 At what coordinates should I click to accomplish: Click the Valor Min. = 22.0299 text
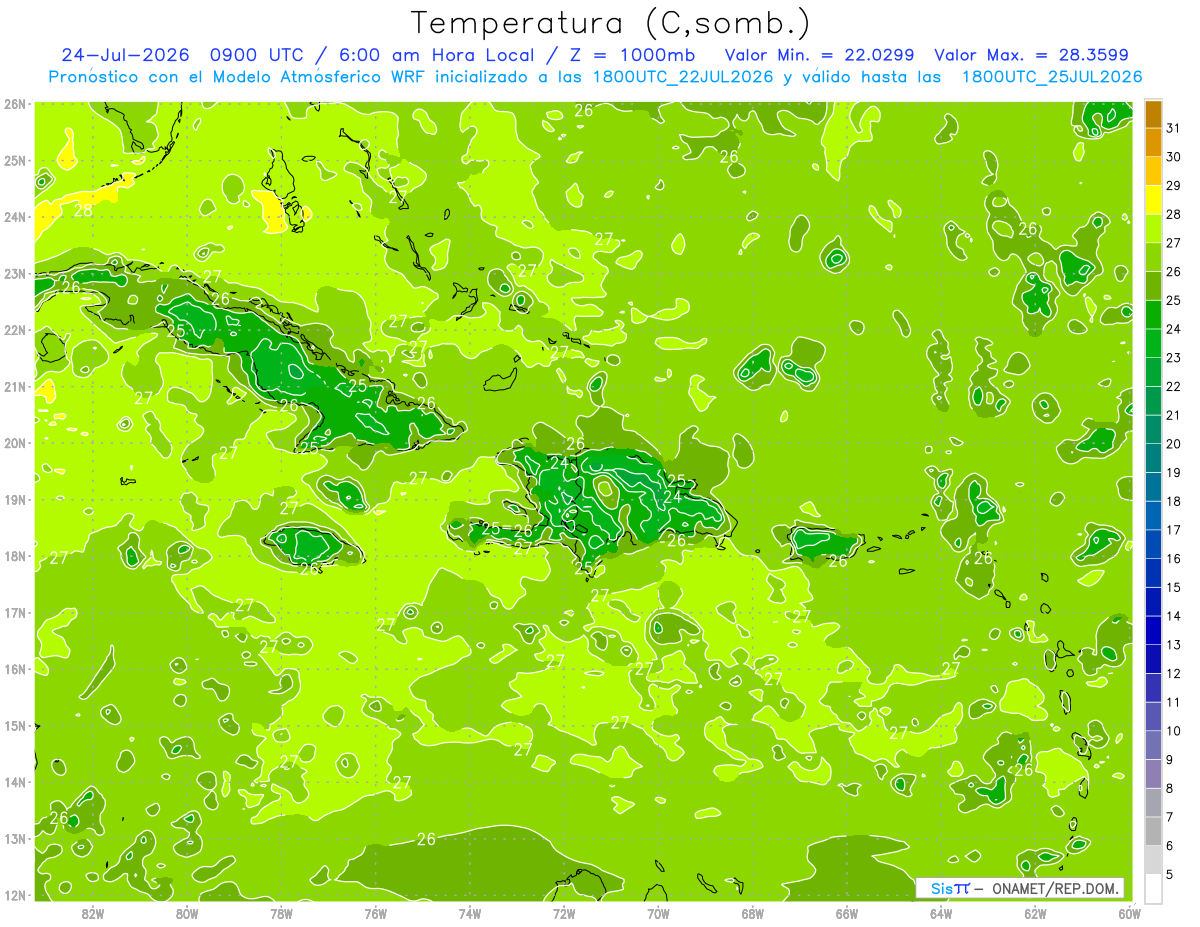point(818,55)
